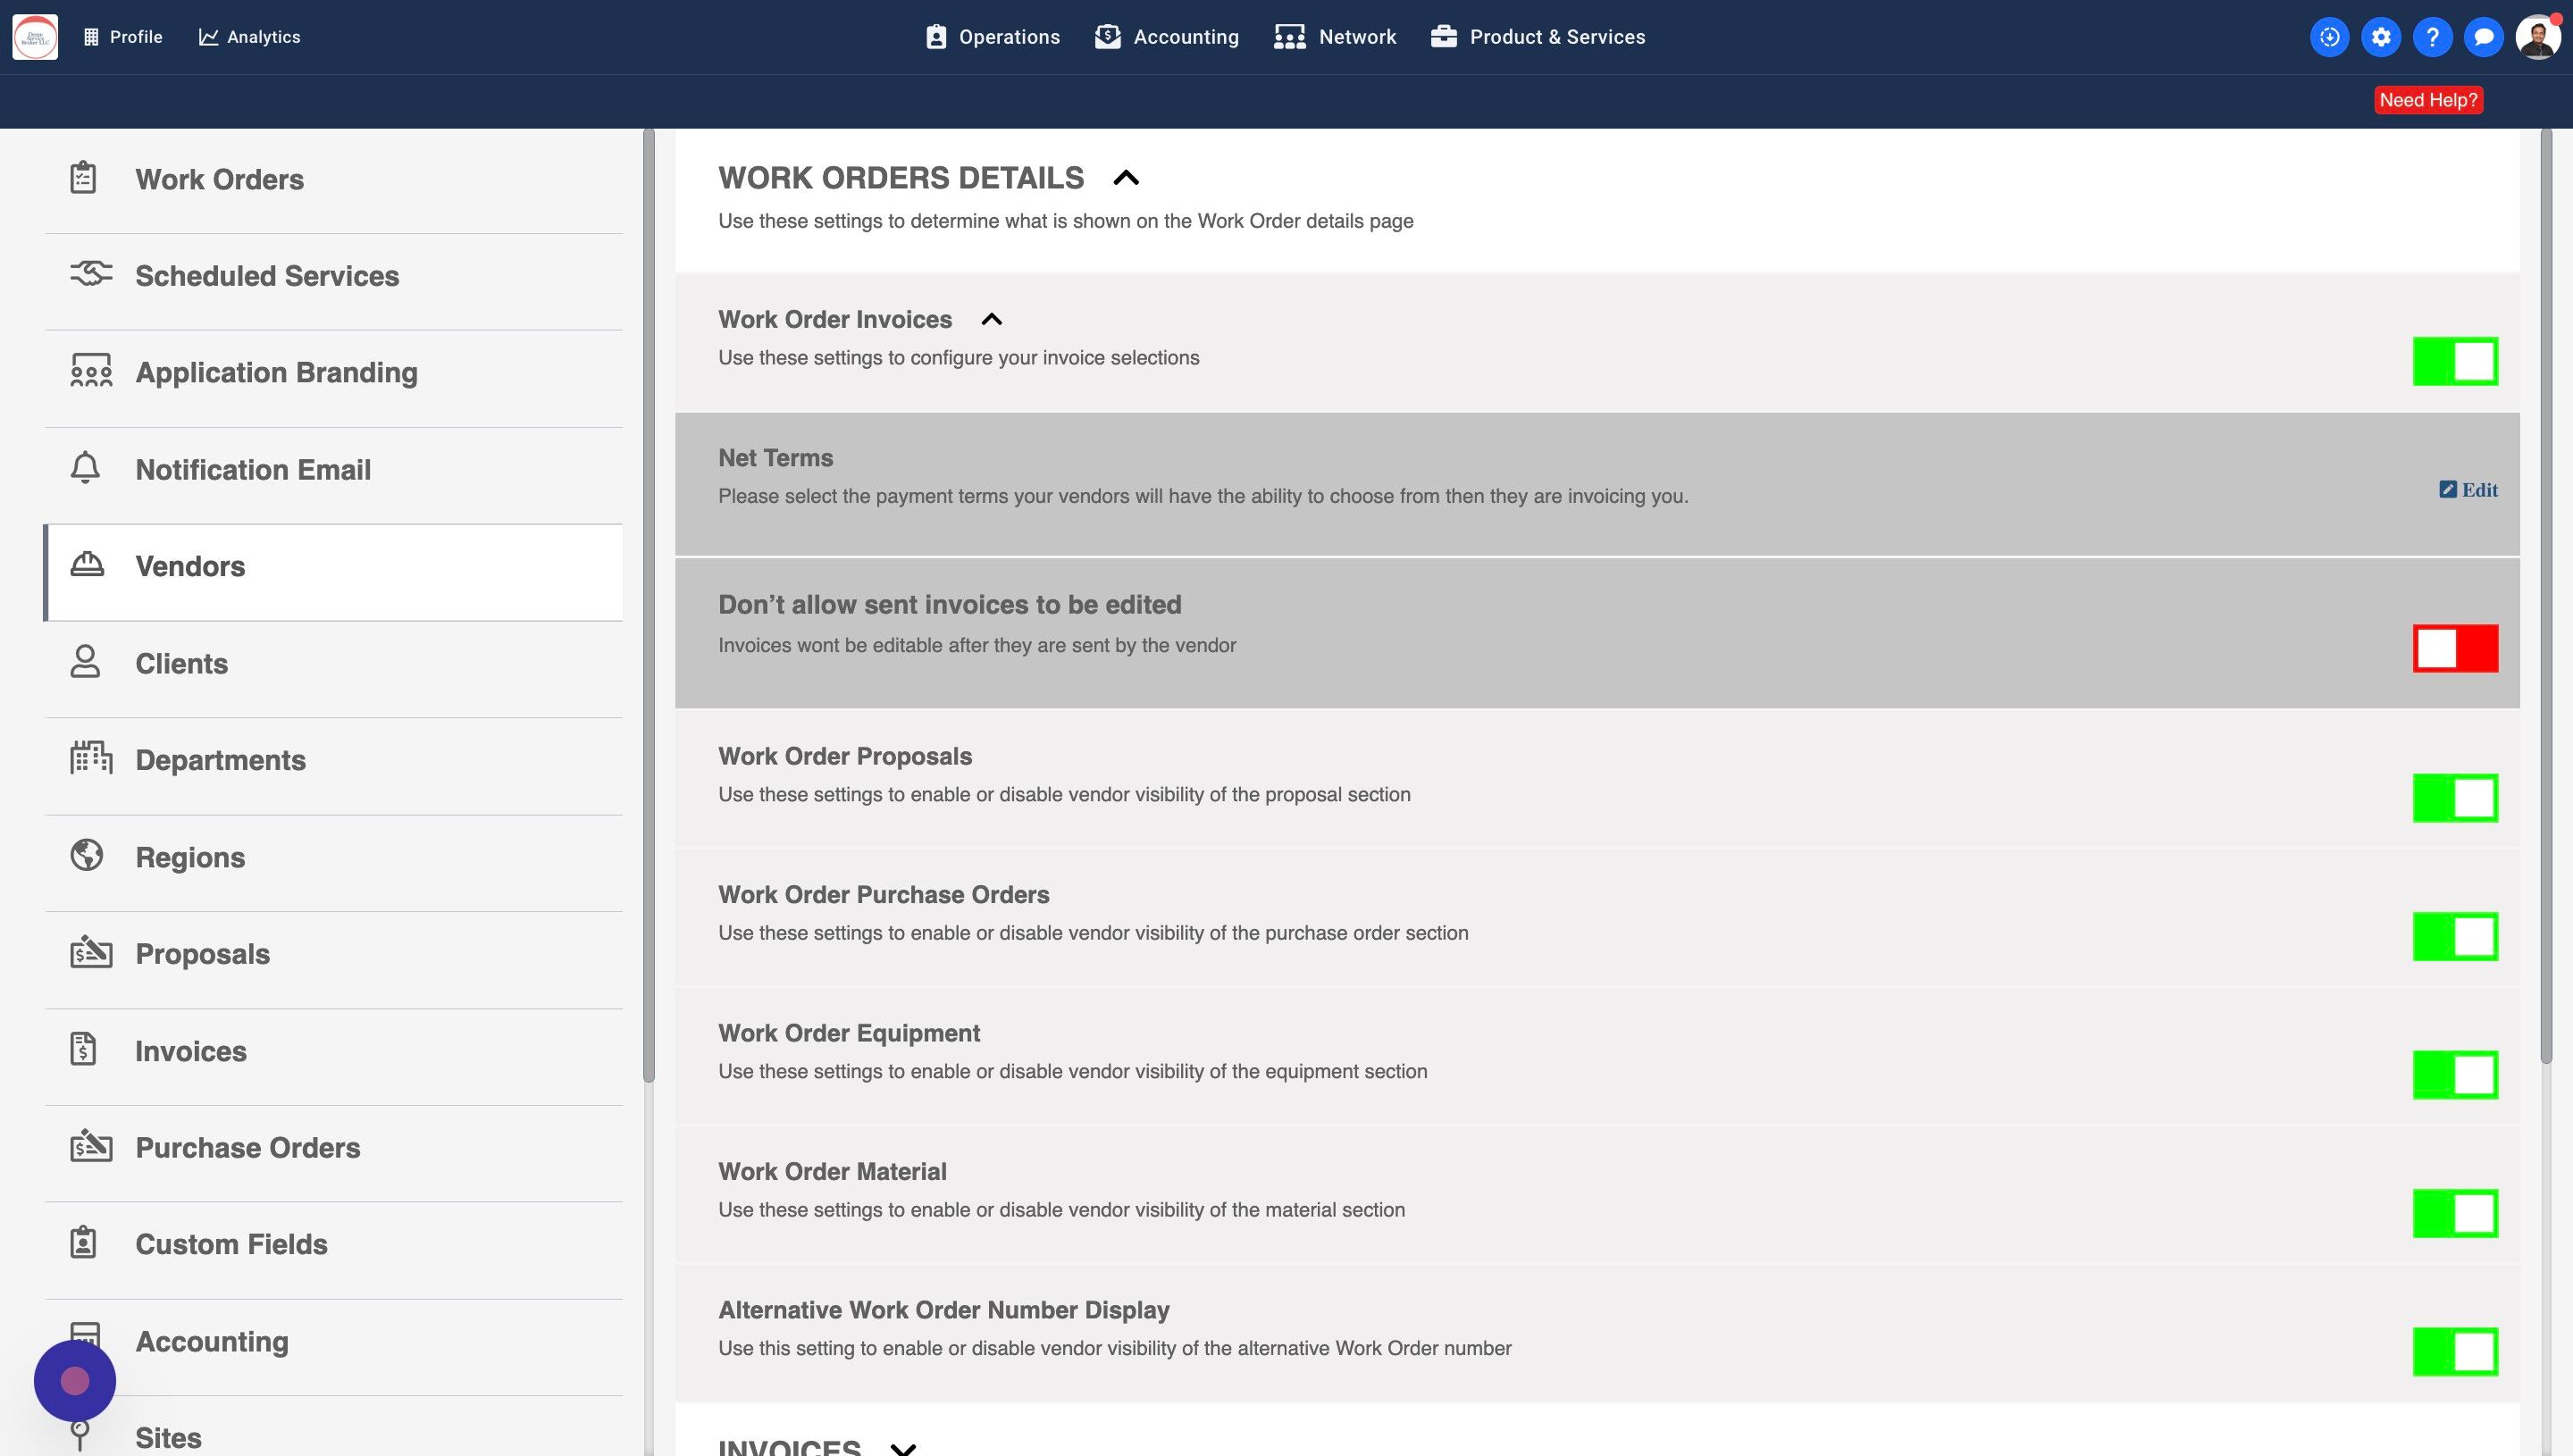Click the Regions globe icon
Screen dimensions: 2573x1456
(87, 855)
